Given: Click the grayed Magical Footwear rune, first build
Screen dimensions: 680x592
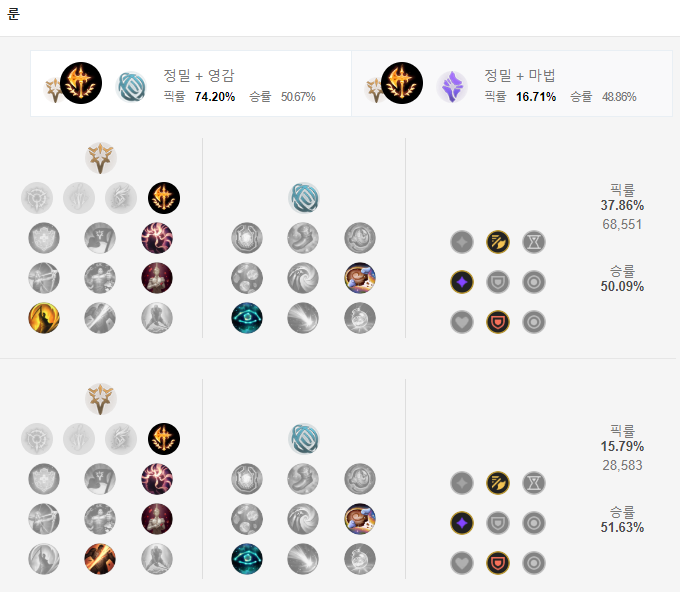Looking at the screenshot, I should point(303,238).
